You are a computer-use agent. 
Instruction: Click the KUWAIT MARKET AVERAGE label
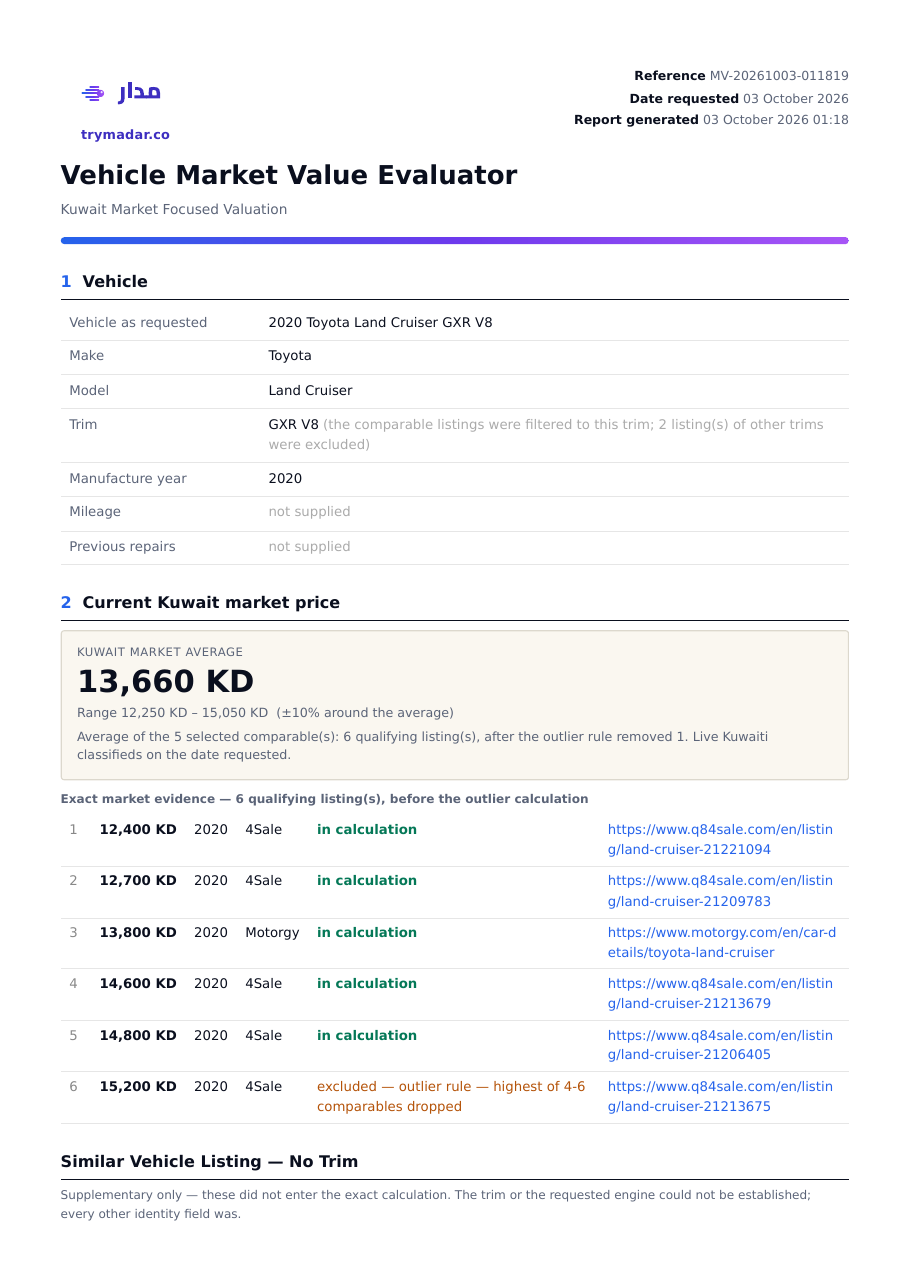(160, 652)
